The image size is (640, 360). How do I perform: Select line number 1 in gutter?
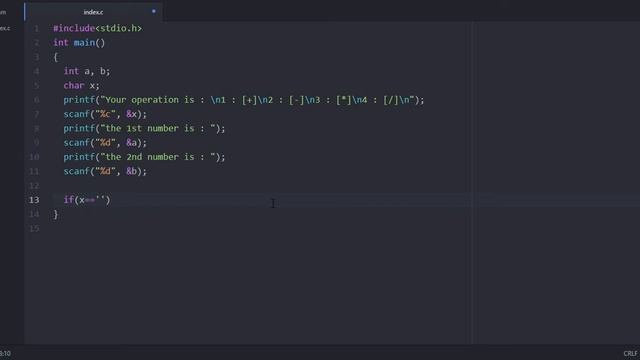[36, 28]
